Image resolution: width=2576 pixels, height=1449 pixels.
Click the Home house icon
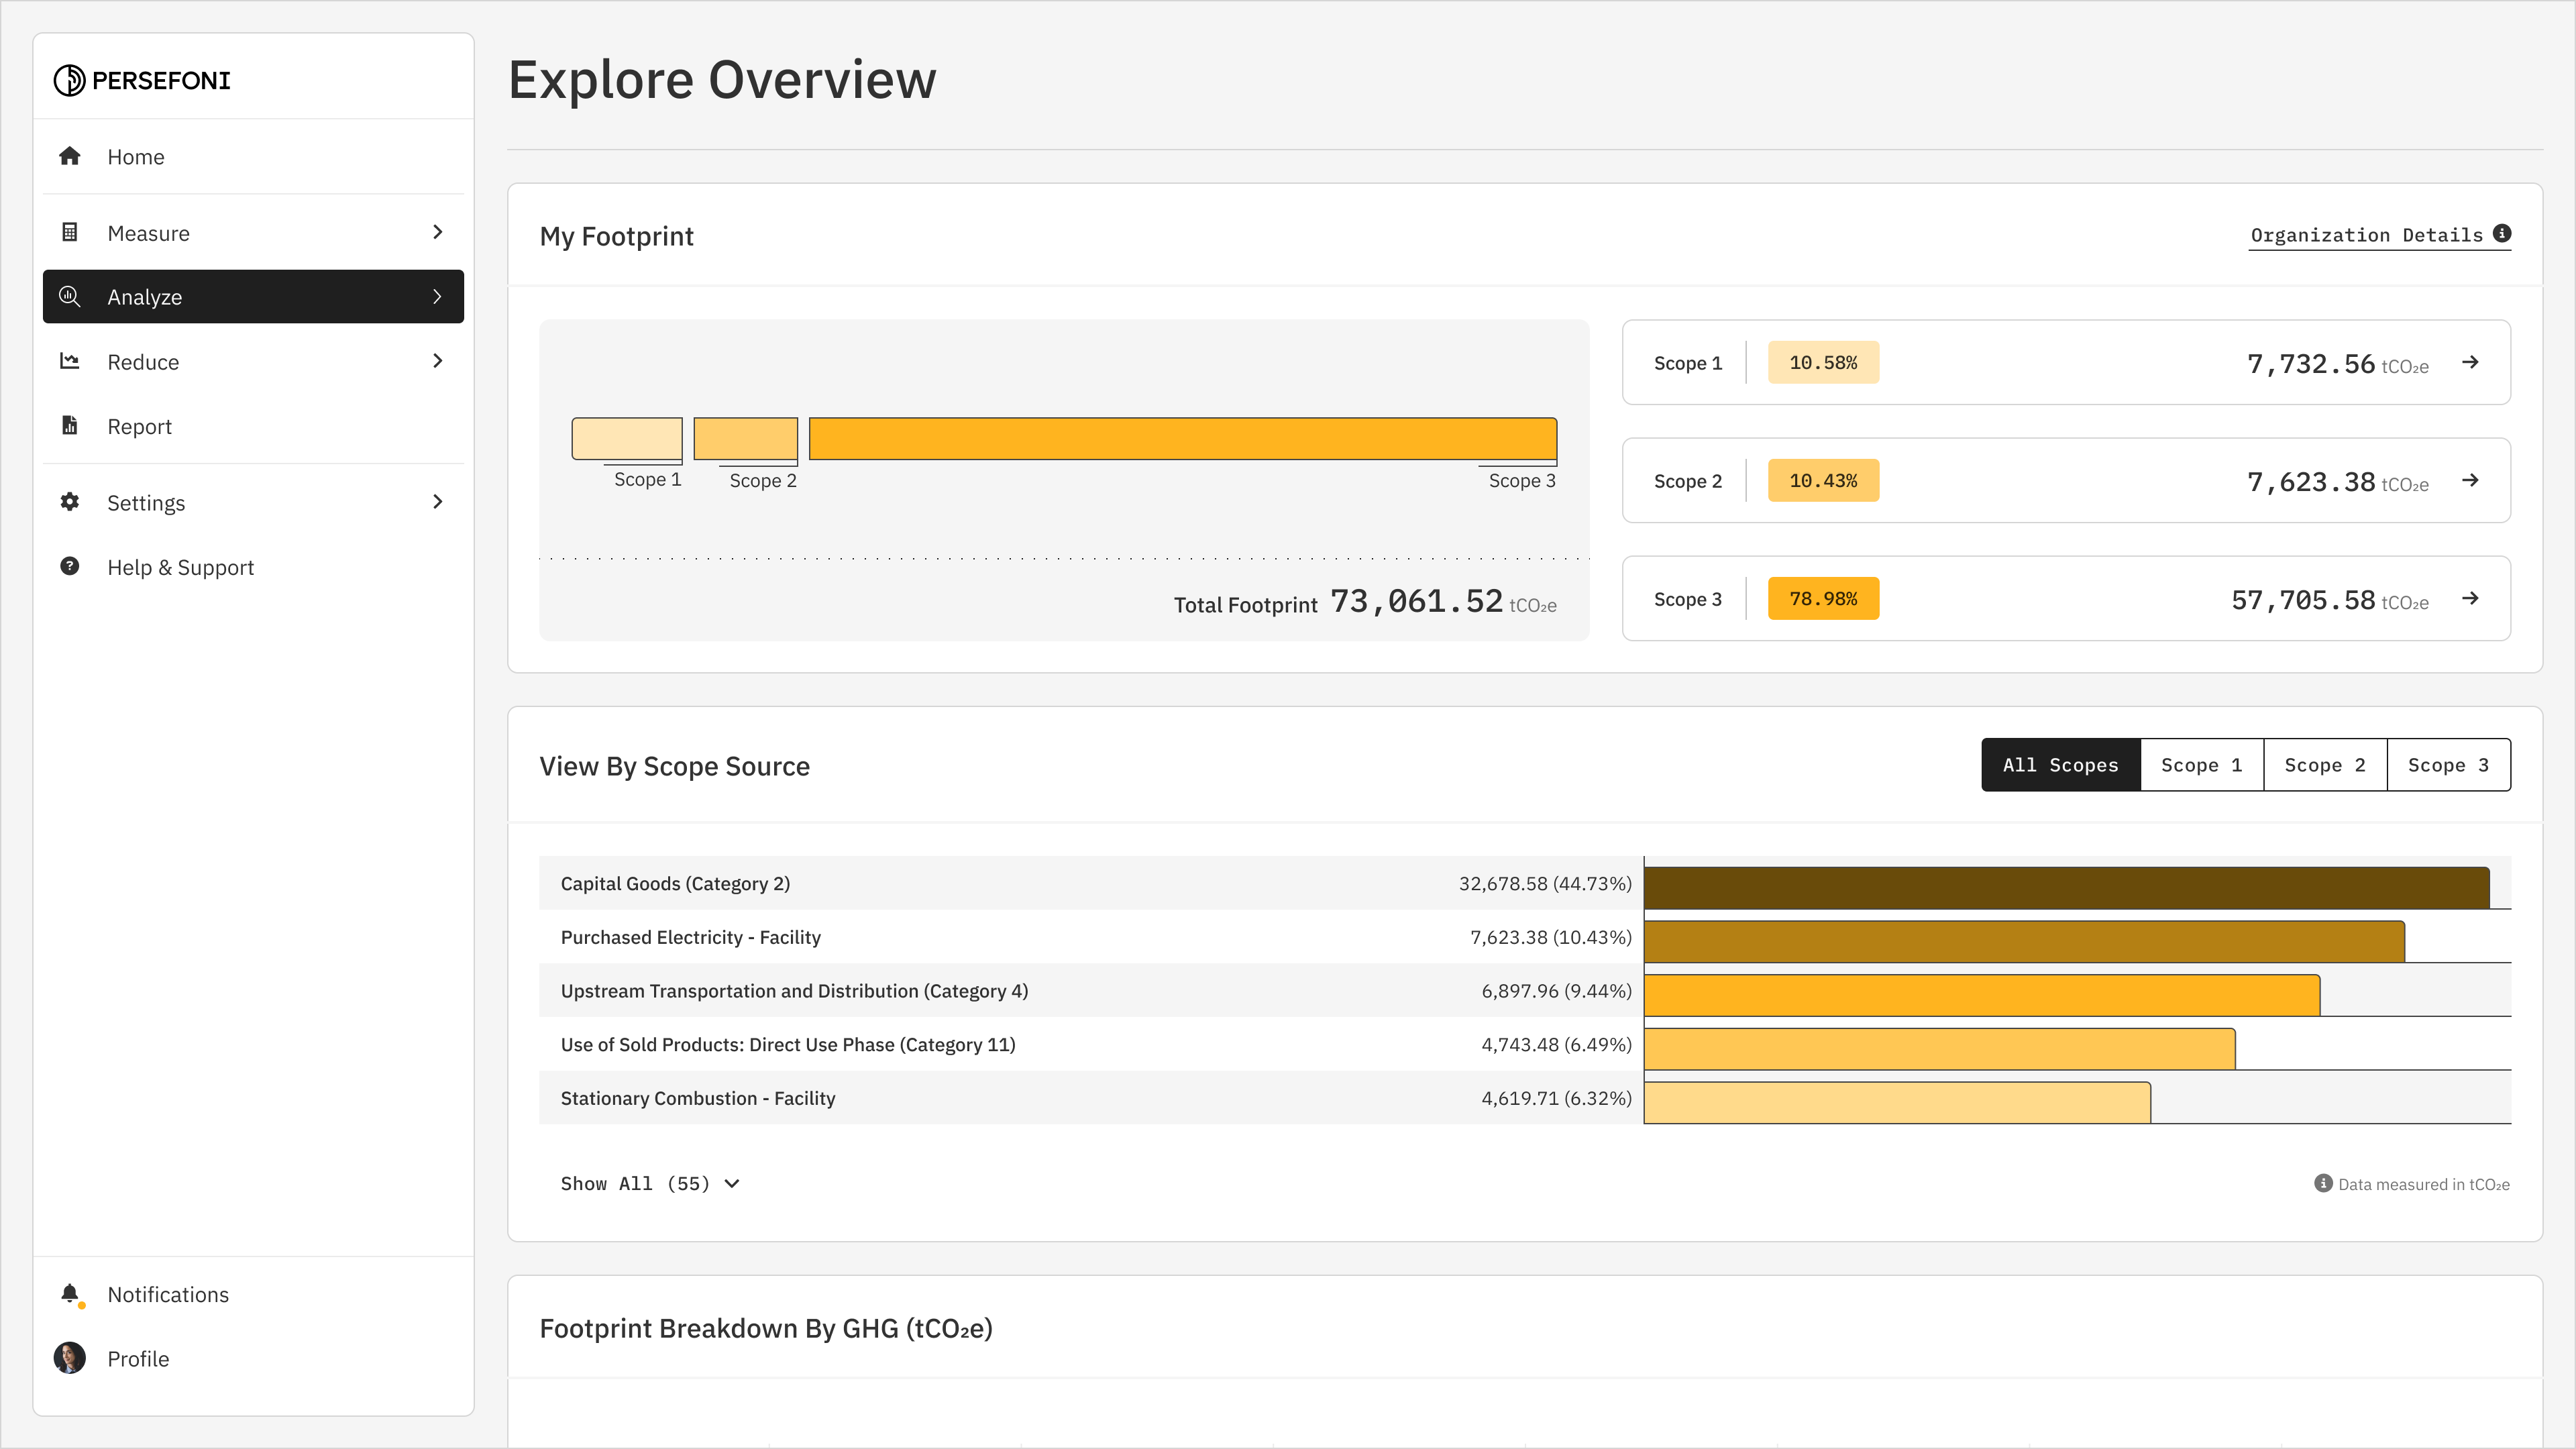point(69,156)
